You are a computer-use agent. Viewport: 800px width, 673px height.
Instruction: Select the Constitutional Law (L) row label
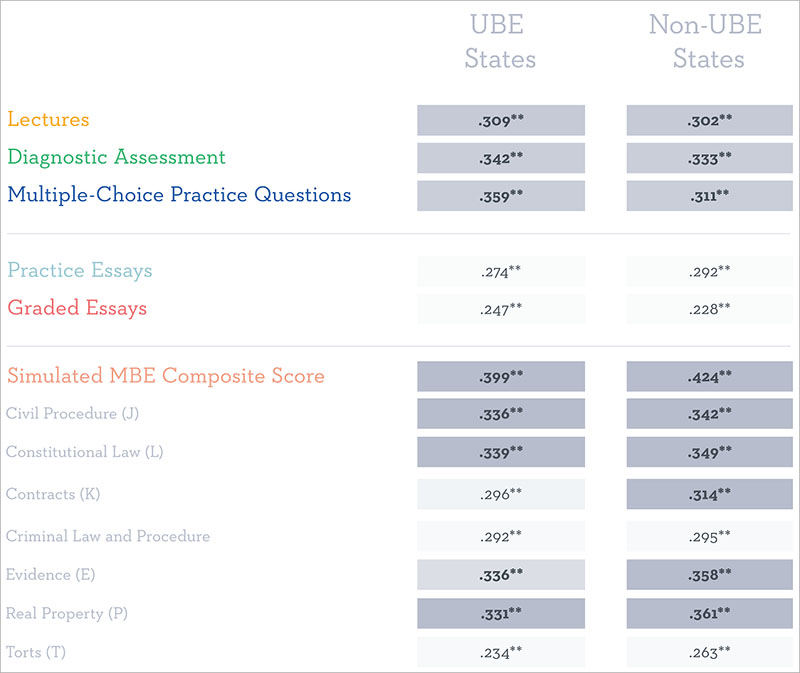coord(84,452)
